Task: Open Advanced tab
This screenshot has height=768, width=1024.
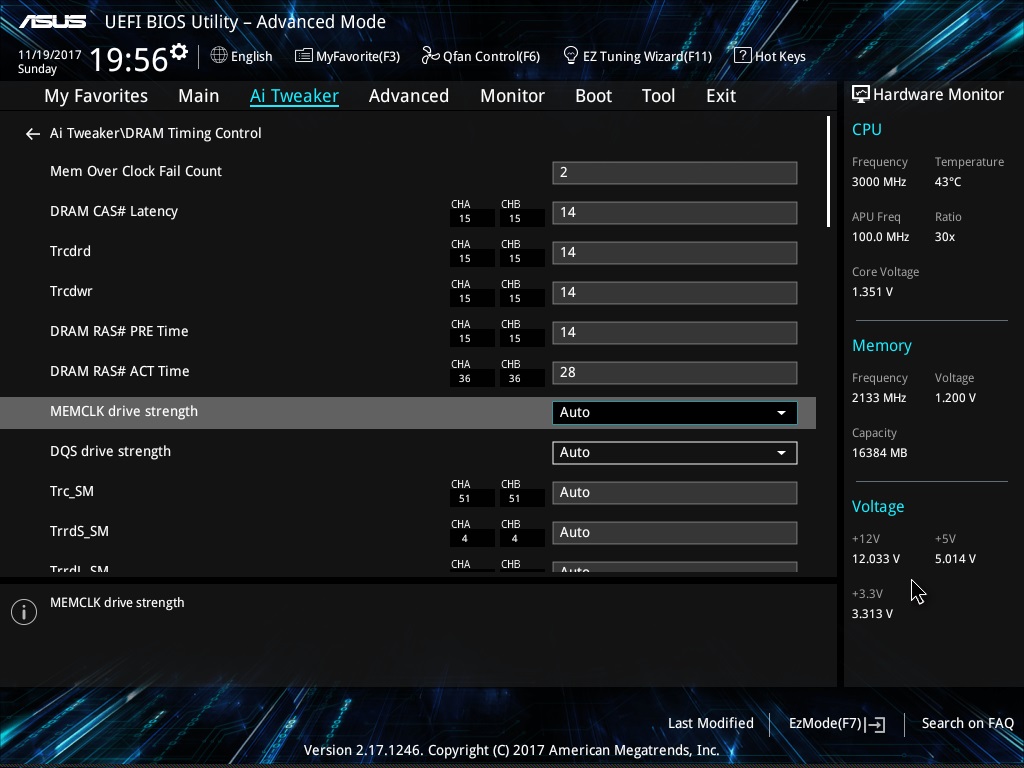Action: click(x=409, y=96)
